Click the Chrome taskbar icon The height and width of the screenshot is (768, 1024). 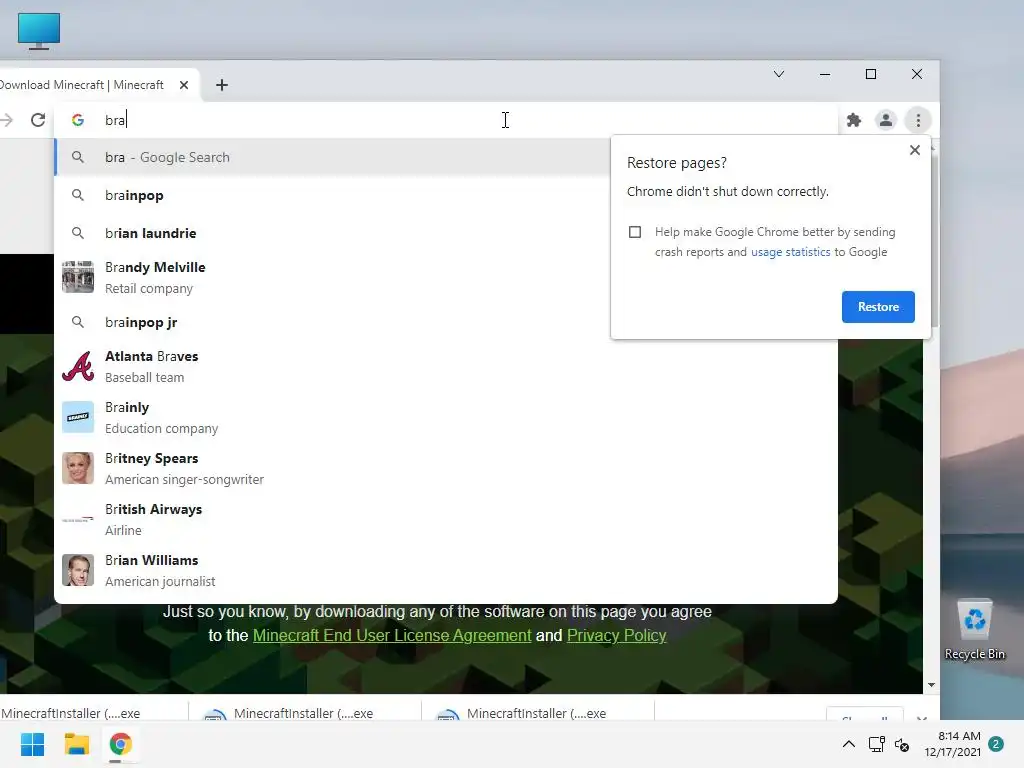[x=121, y=744]
